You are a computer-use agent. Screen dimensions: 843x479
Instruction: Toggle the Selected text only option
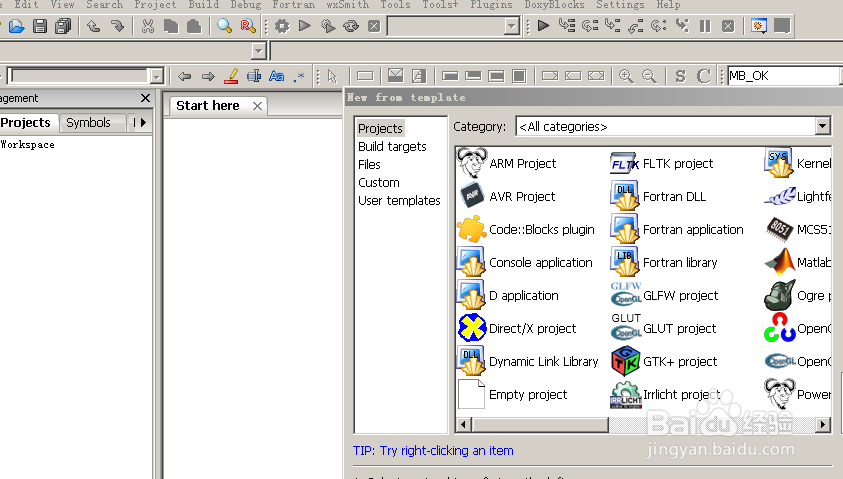(x=254, y=76)
